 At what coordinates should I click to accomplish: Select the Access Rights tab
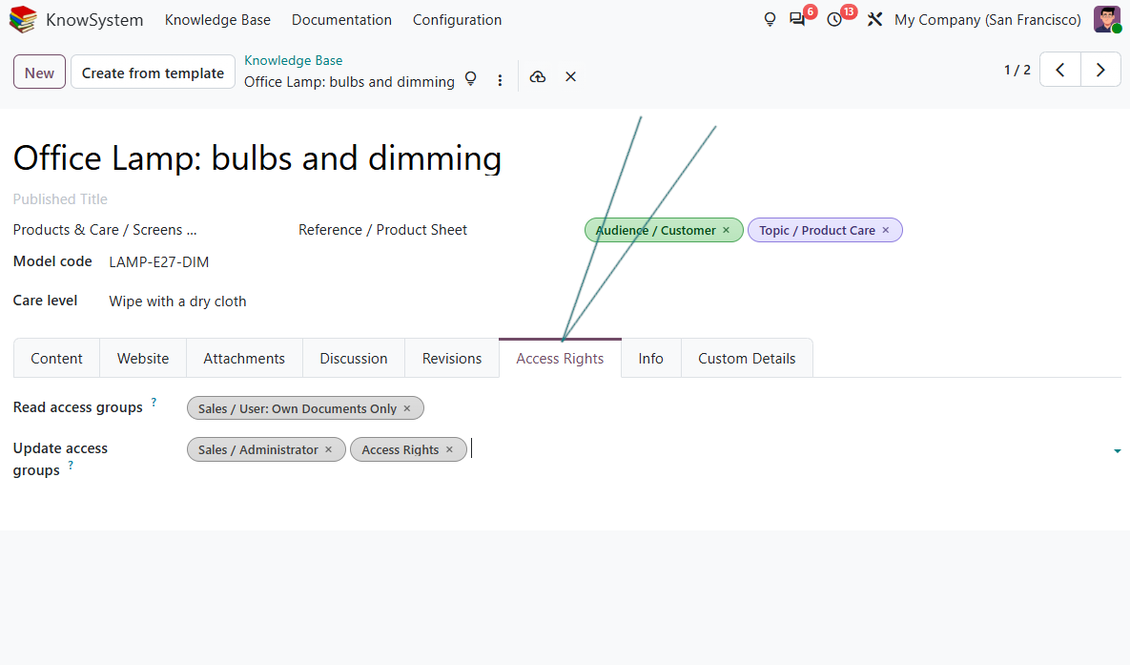point(560,358)
